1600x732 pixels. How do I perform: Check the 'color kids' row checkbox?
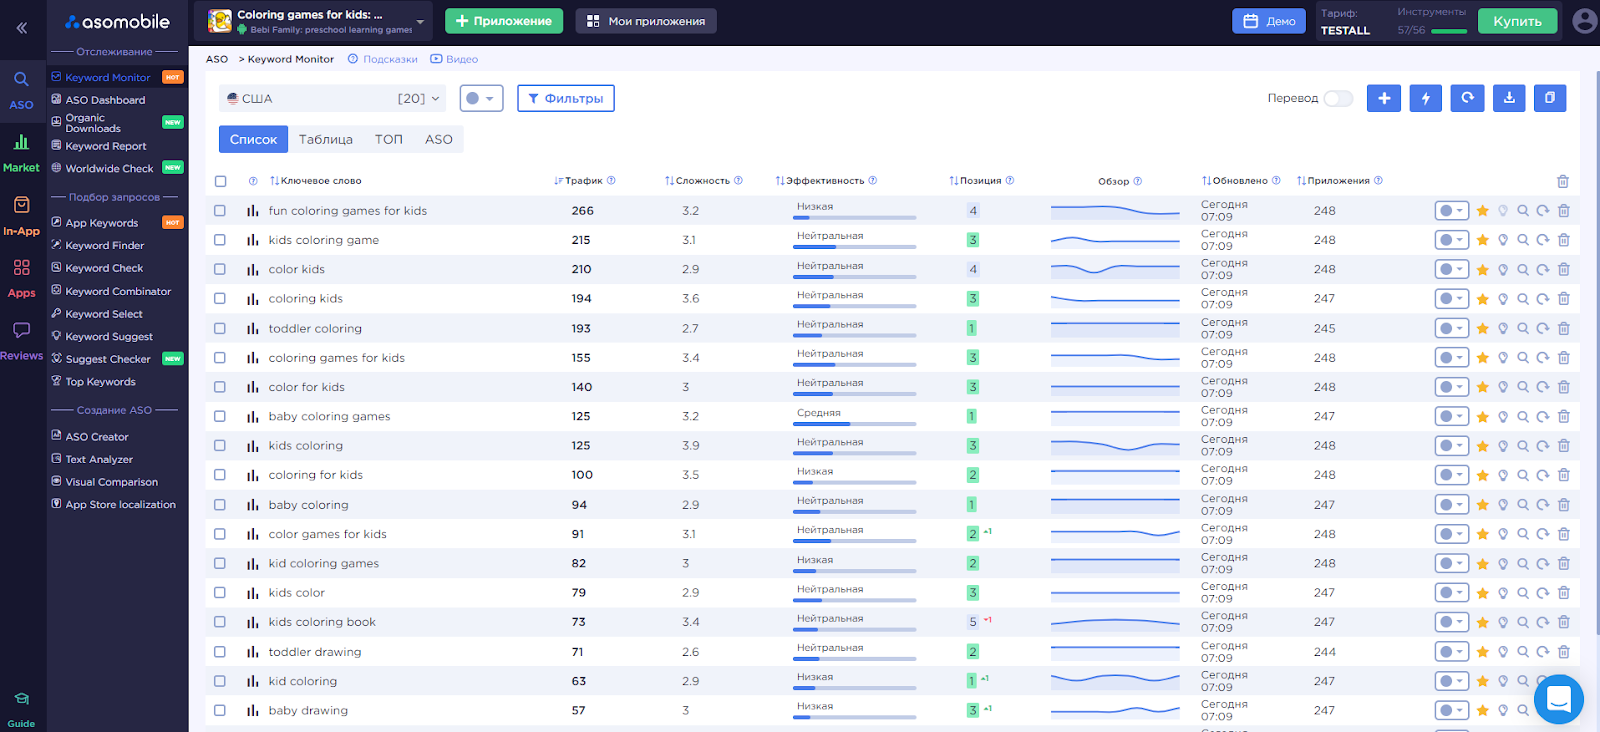[x=220, y=270]
